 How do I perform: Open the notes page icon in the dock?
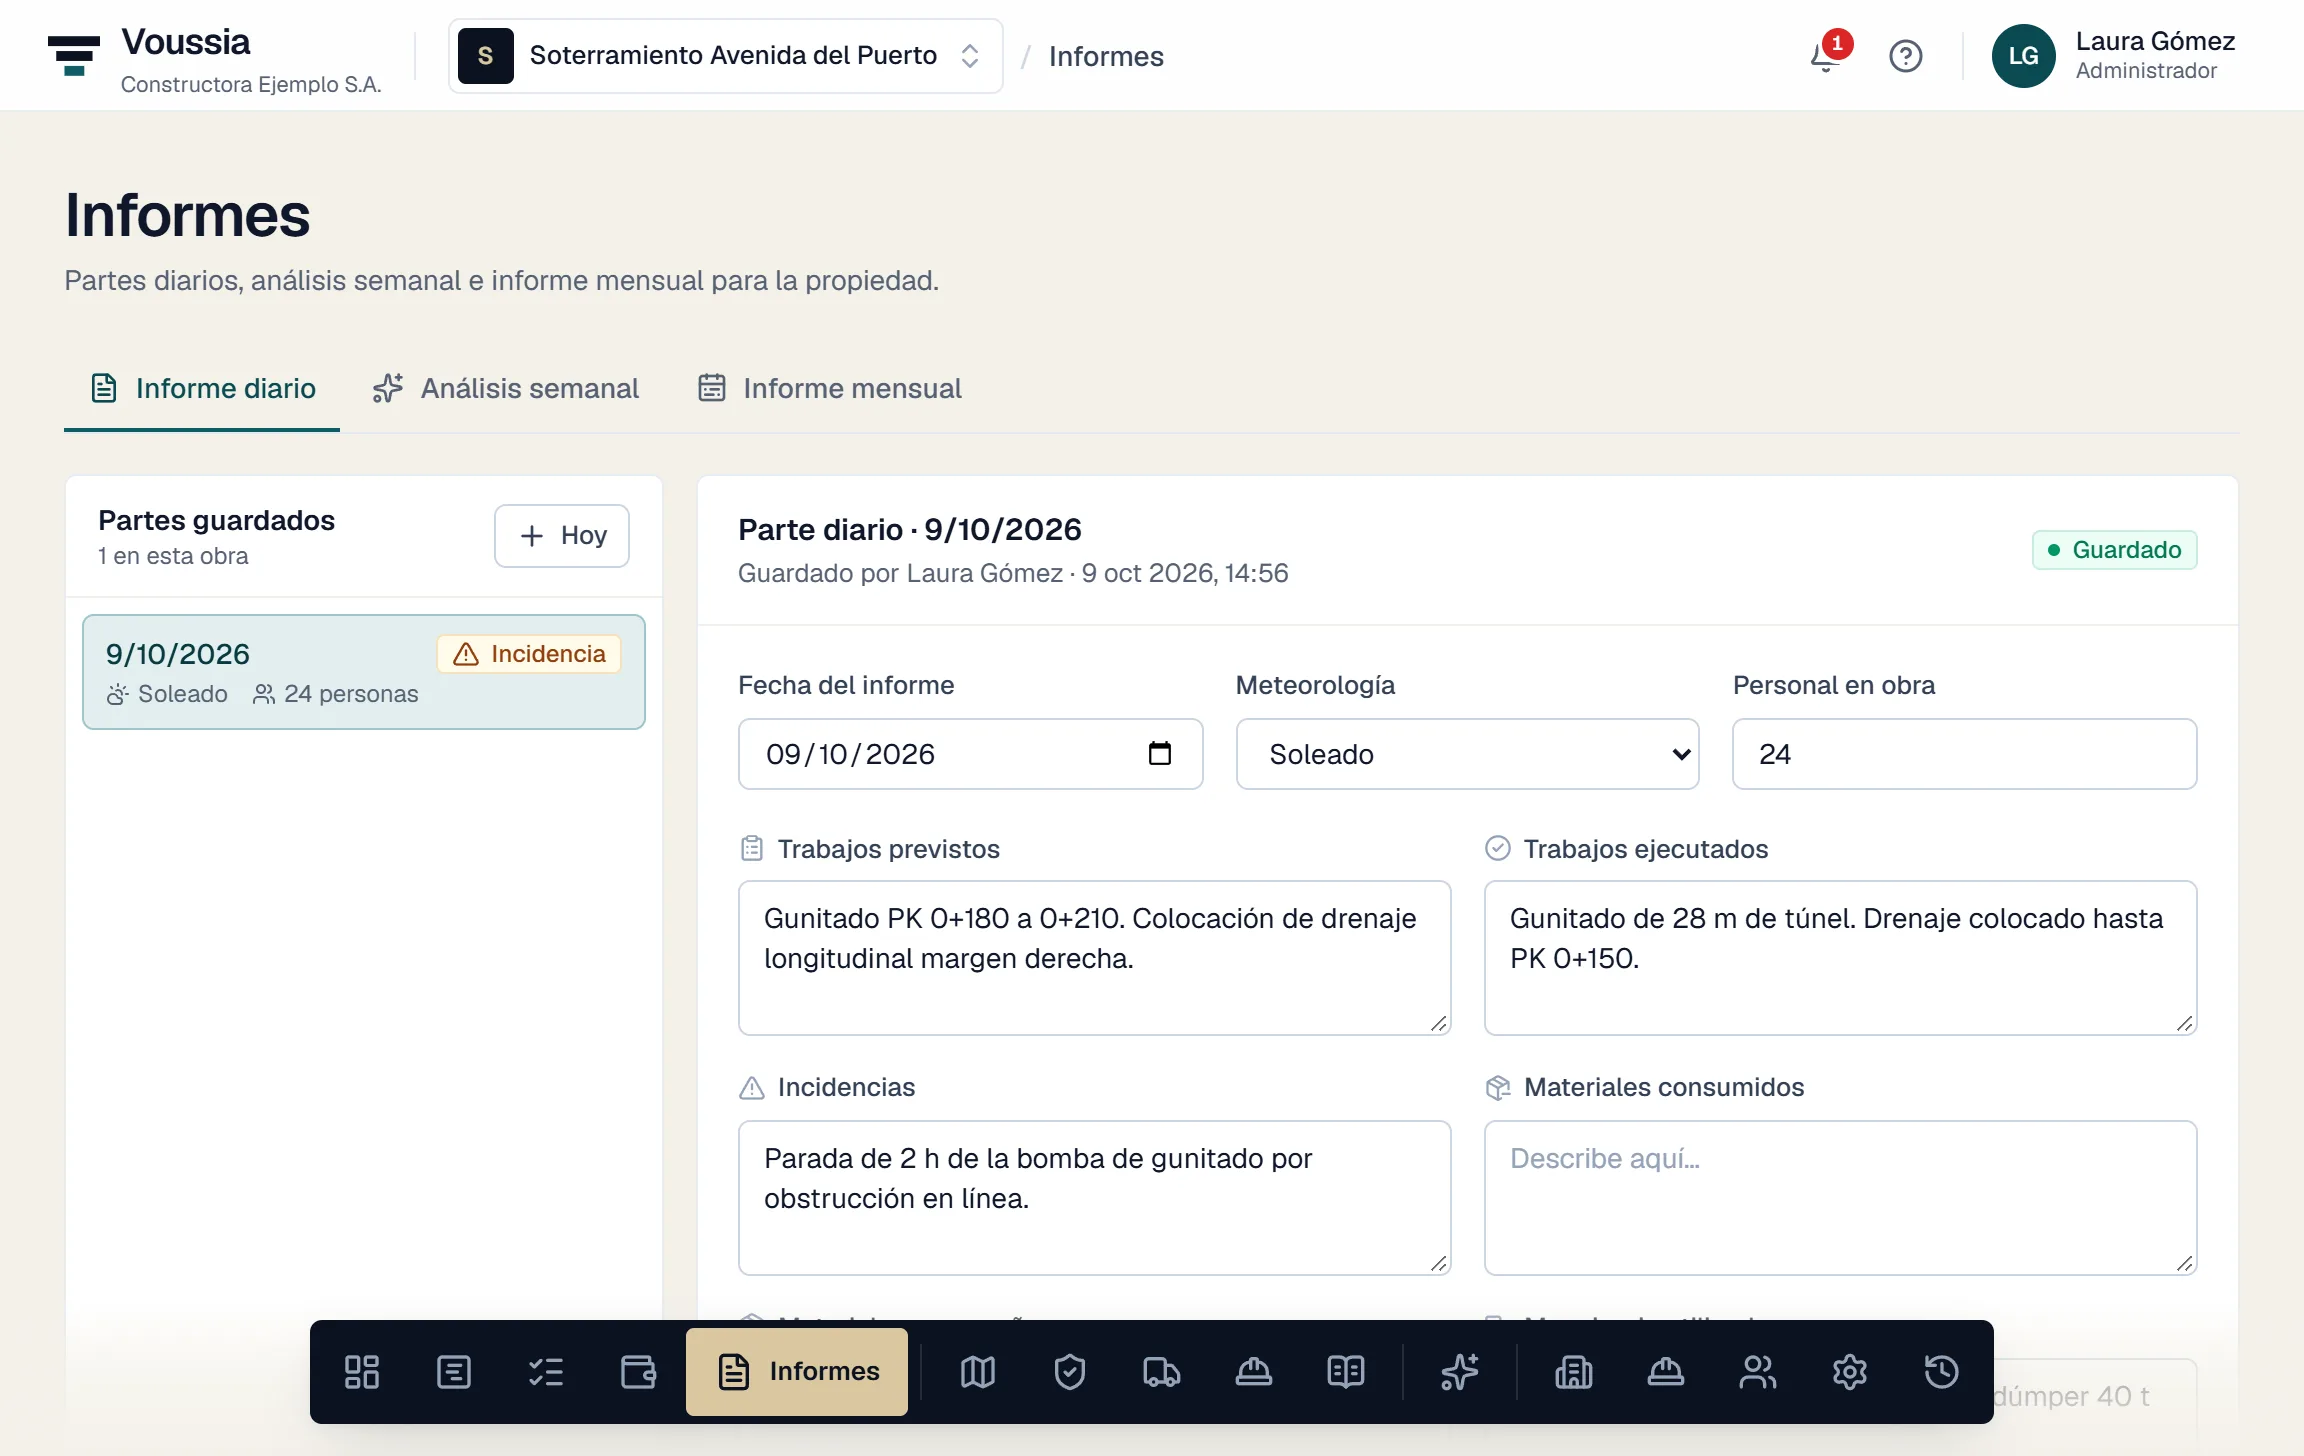click(454, 1372)
